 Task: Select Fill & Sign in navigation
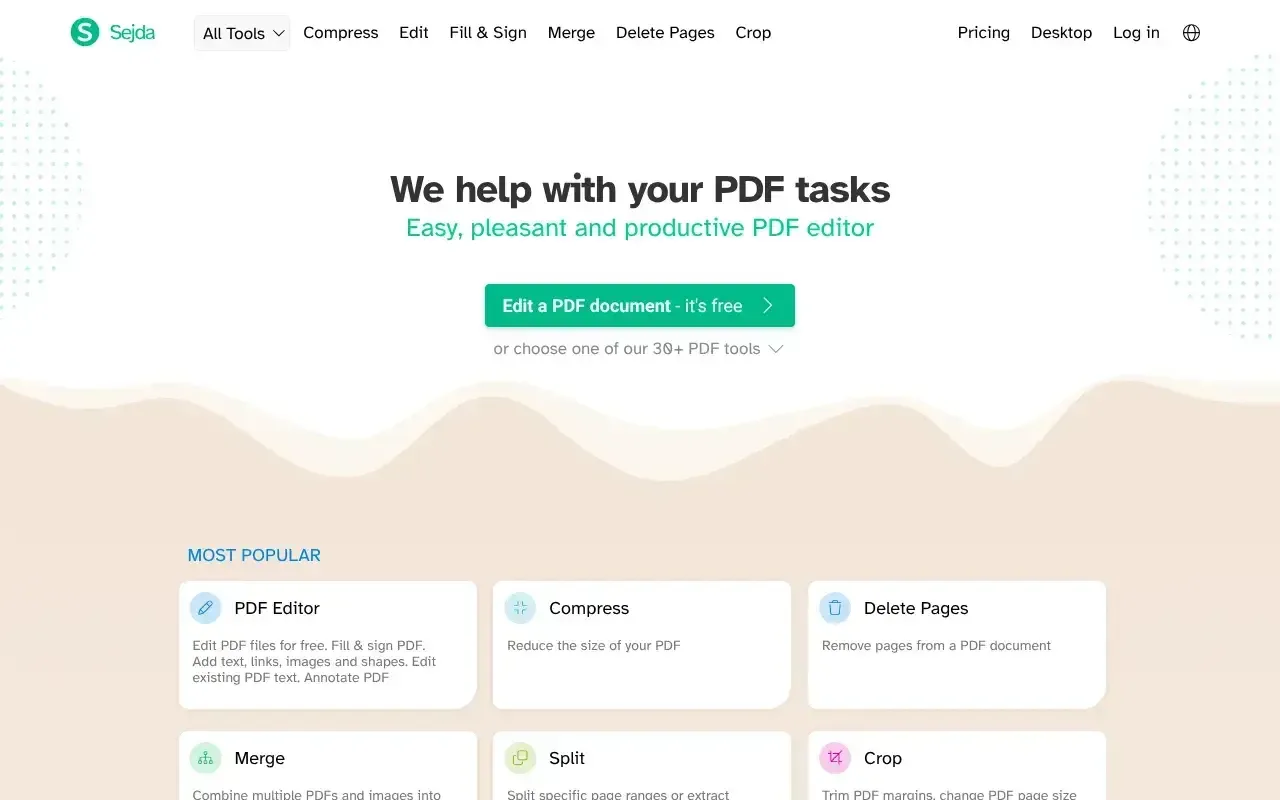488,33
